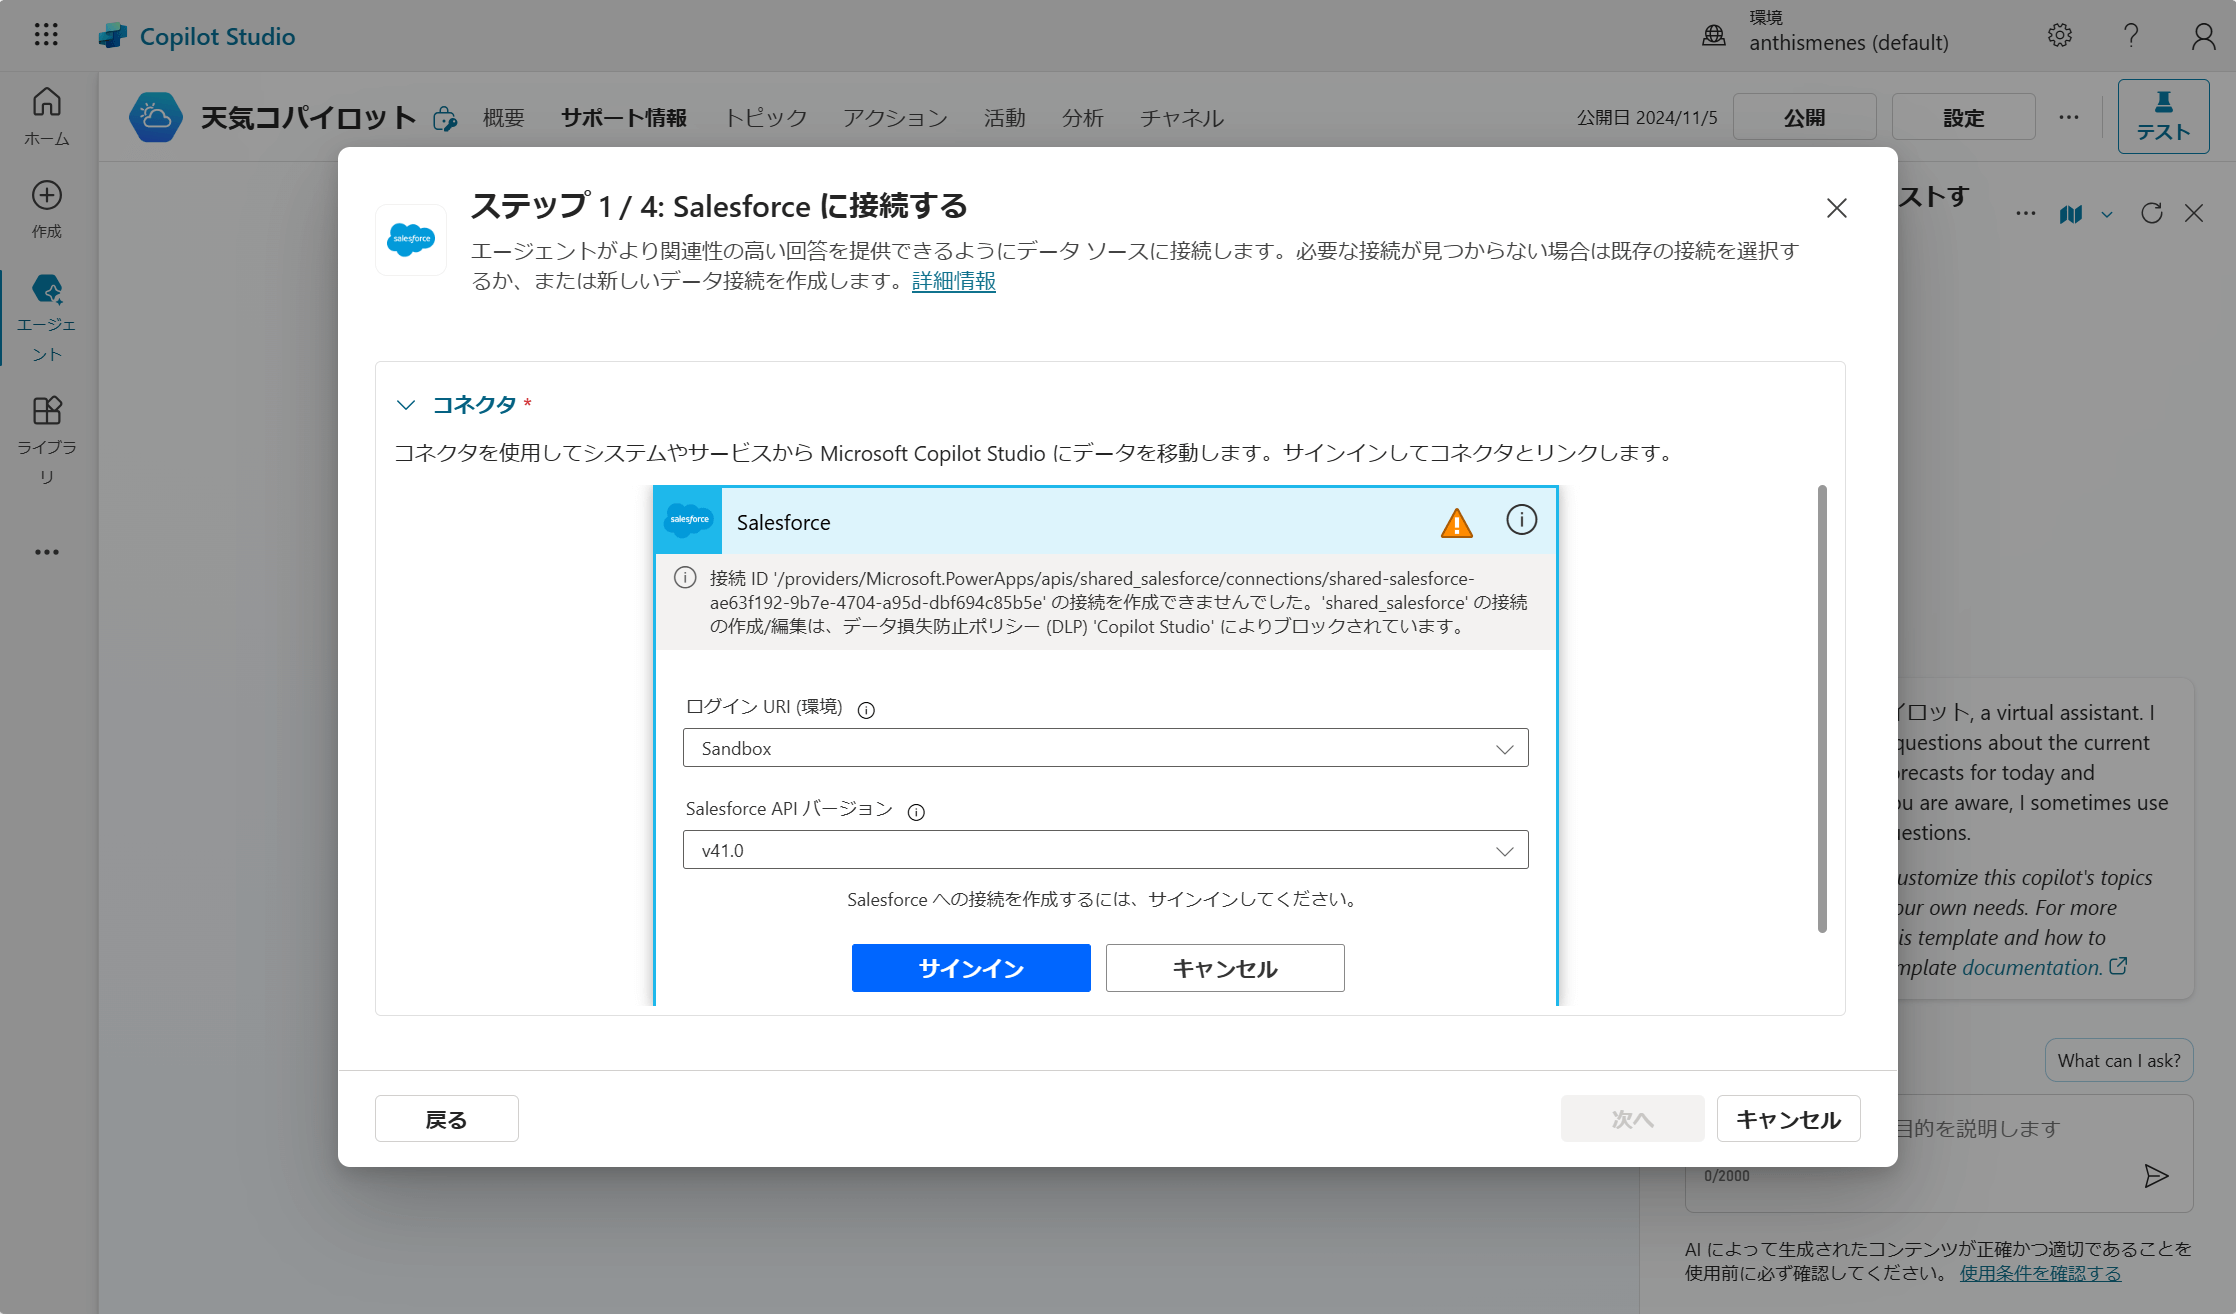Open the help question mark icon

coord(2132,36)
